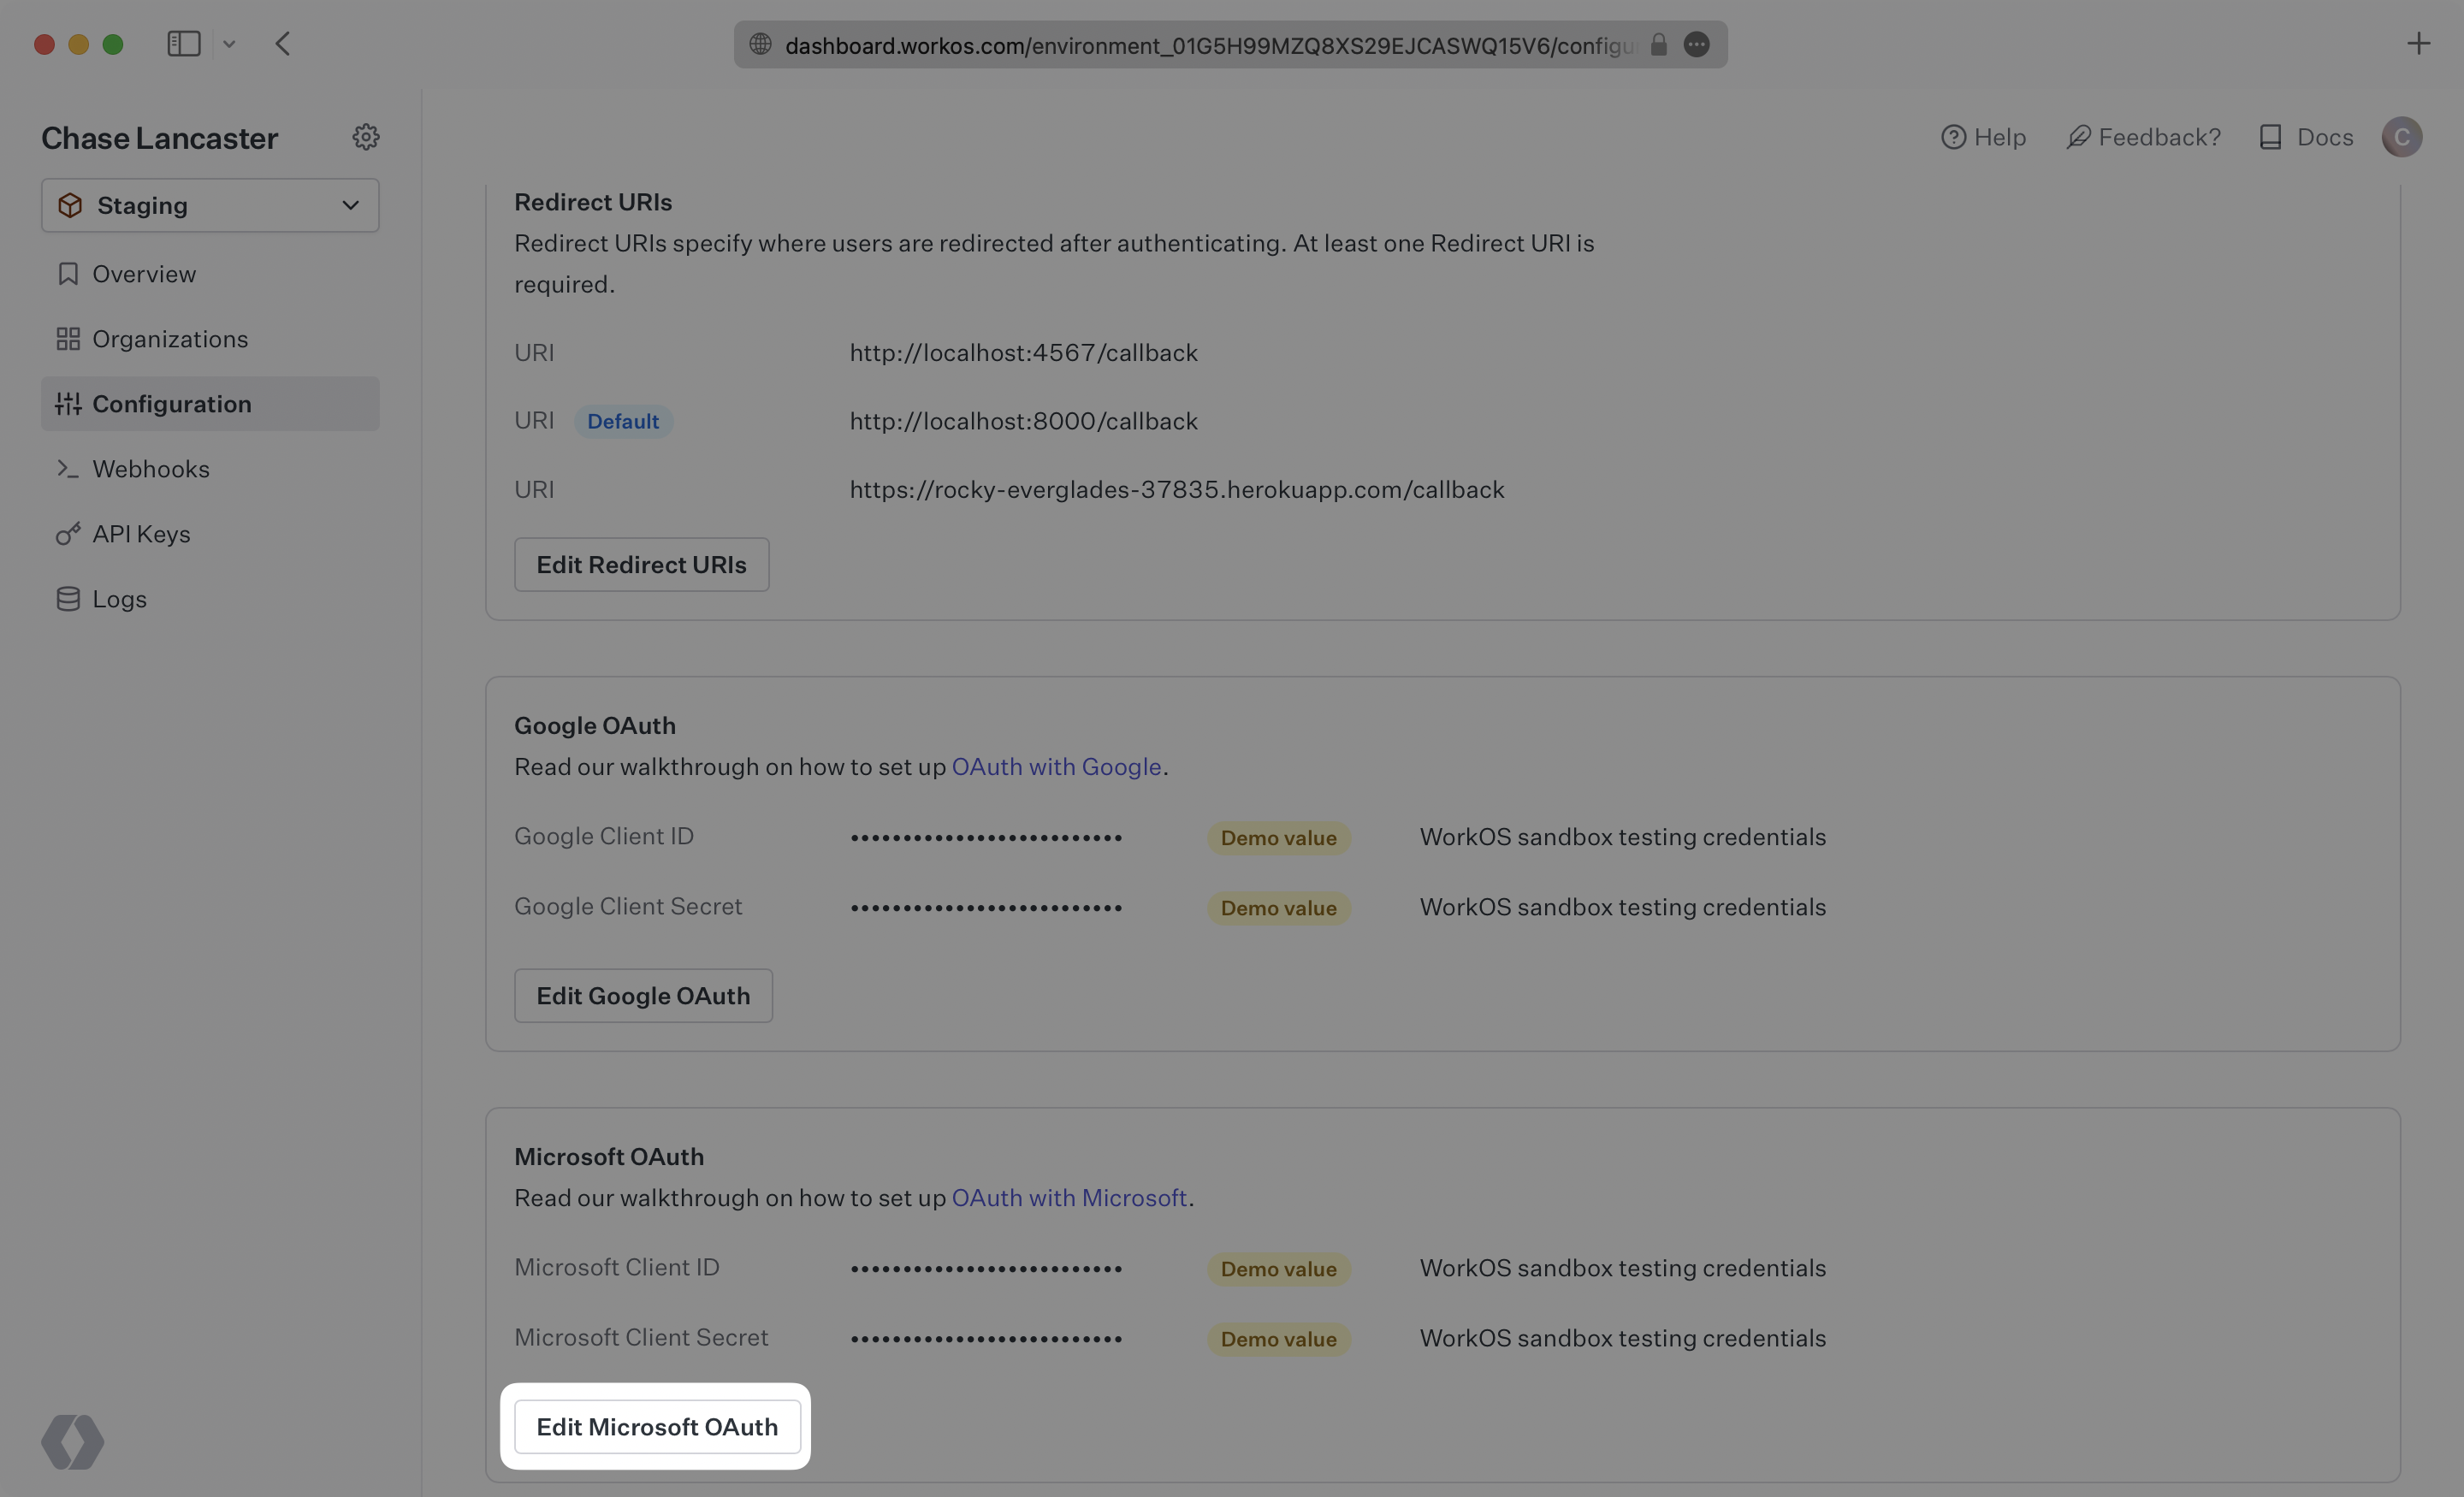Open the workspace settings gear next to Chase Lancaster
The width and height of the screenshot is (2464, 1497).
pyautogui.click(x=366, y=137)
